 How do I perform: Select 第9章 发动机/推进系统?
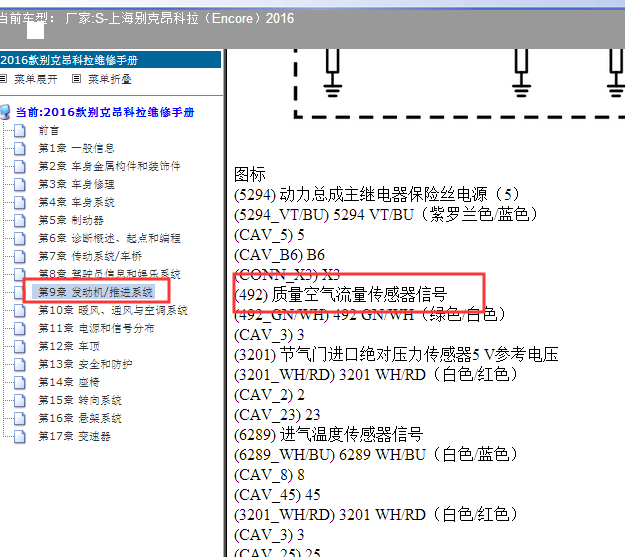(x=96, y=292)
